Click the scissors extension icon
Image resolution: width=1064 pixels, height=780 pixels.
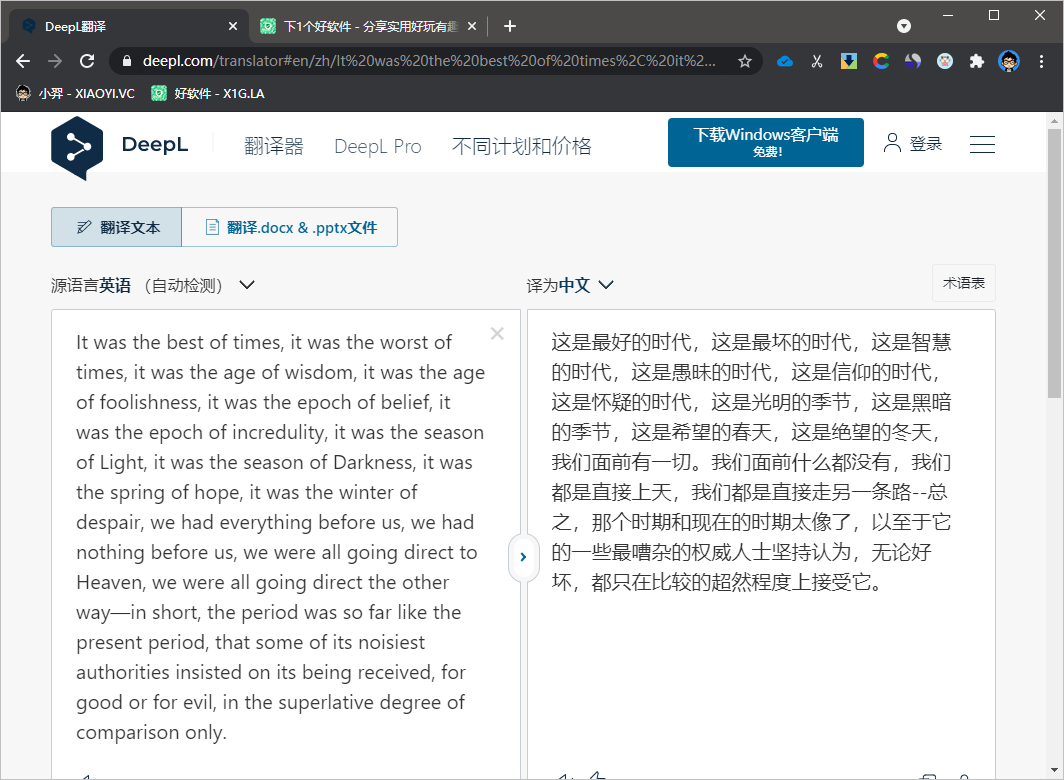pos(817,61)
